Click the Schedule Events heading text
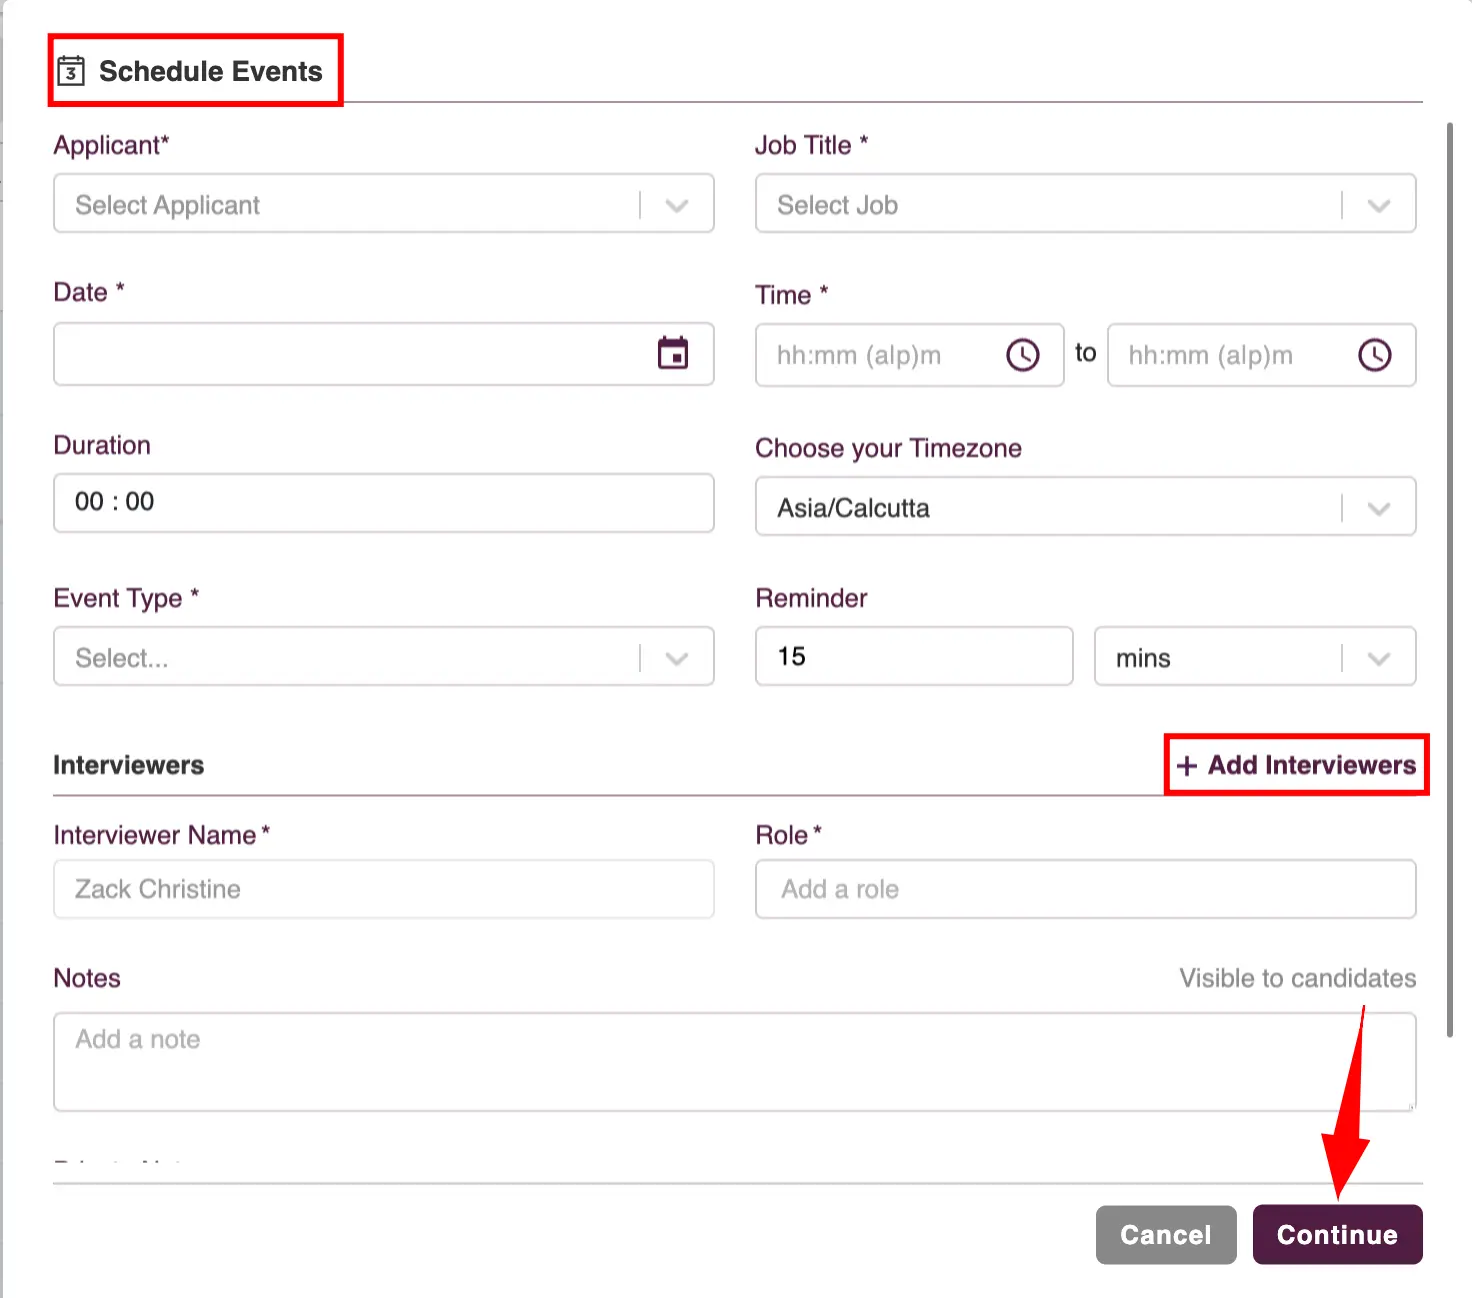The width and height of the screenshot is (1472, 1298). [x=211, y=71]
